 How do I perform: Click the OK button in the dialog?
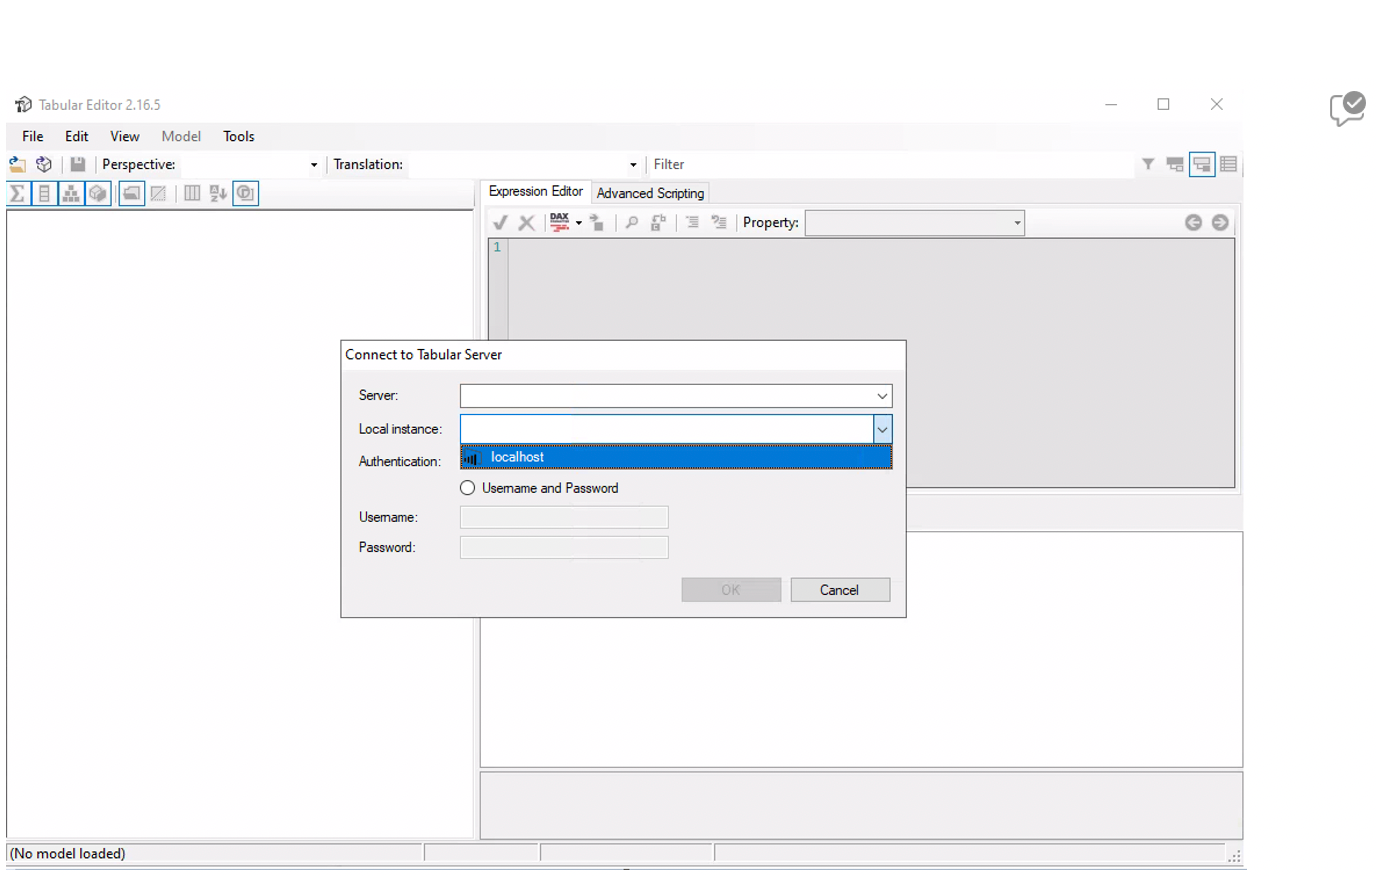[x=731, y=590]
